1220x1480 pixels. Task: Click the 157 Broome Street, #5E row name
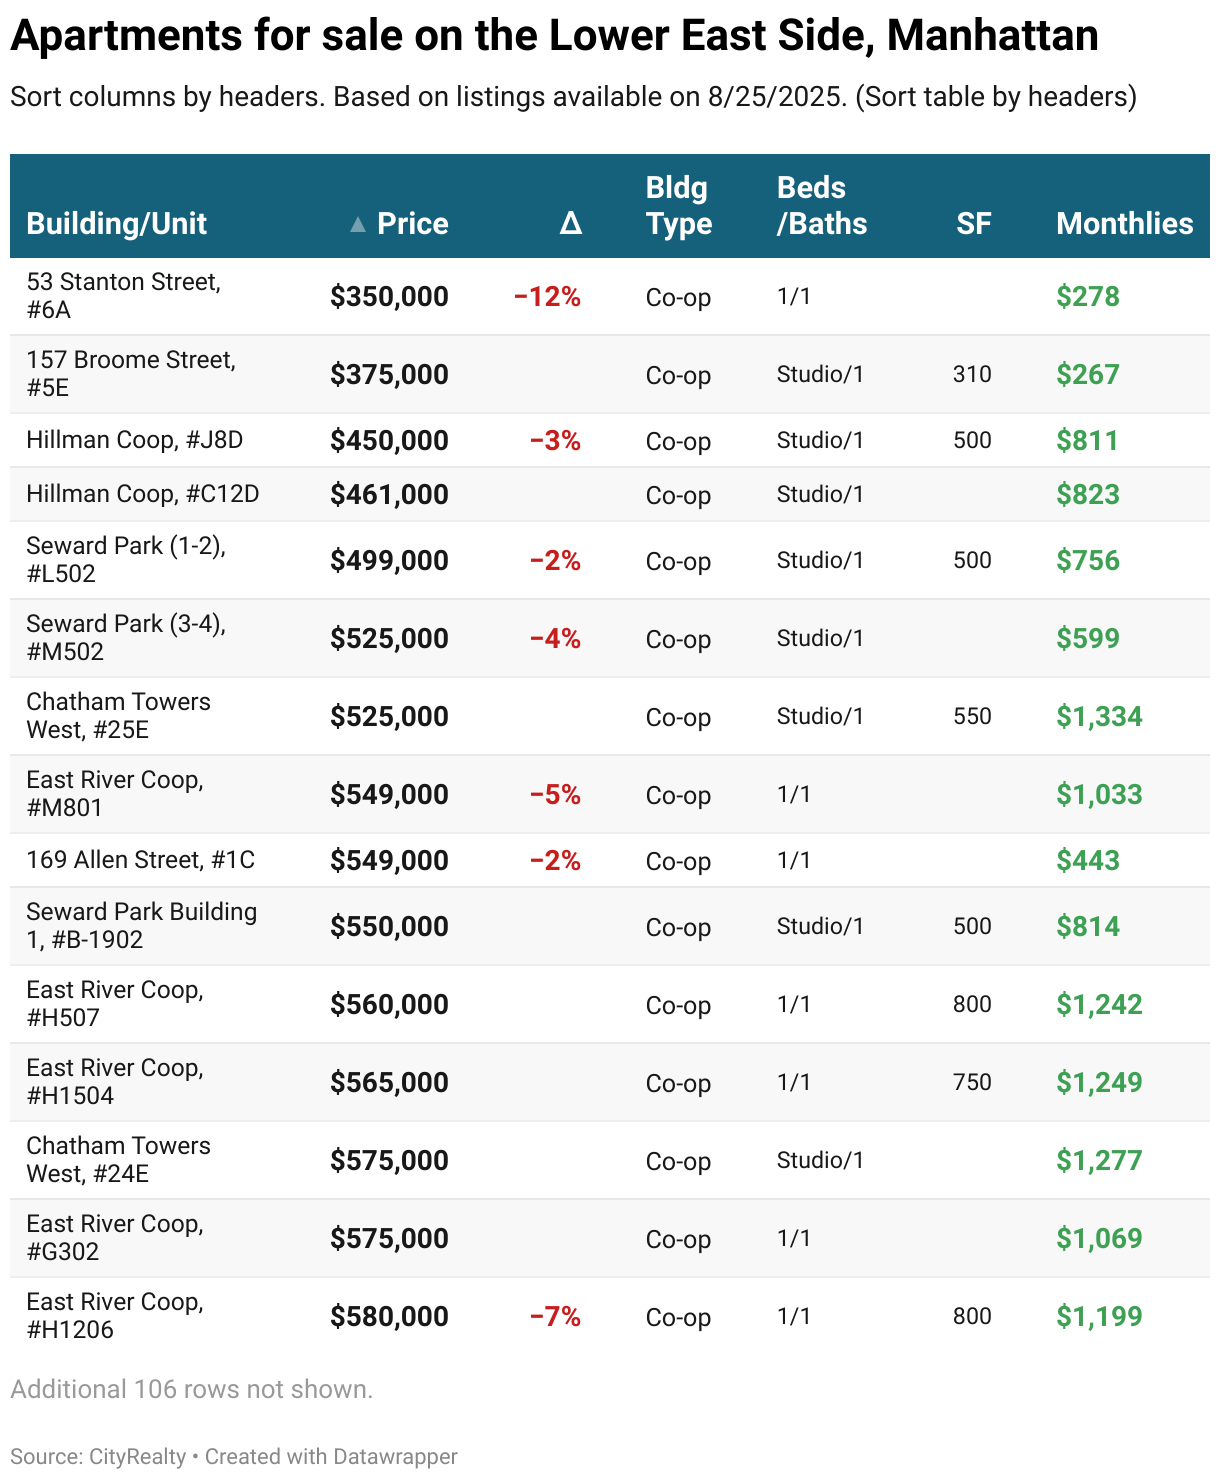click(x=130, y=374)
